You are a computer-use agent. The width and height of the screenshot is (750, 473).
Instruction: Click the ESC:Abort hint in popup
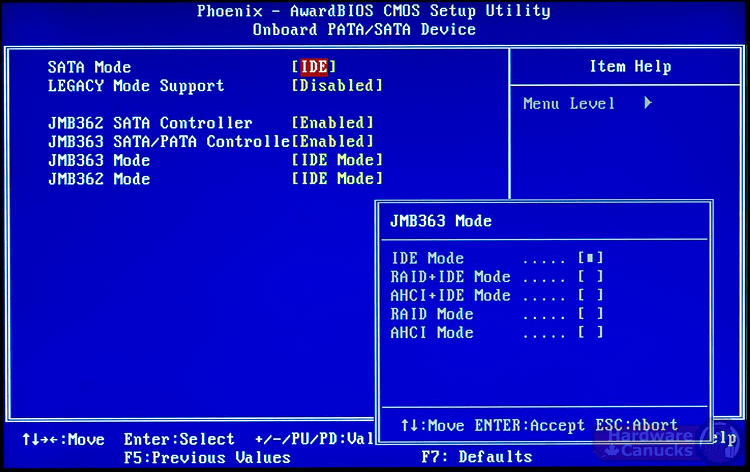tap(637, 425)
